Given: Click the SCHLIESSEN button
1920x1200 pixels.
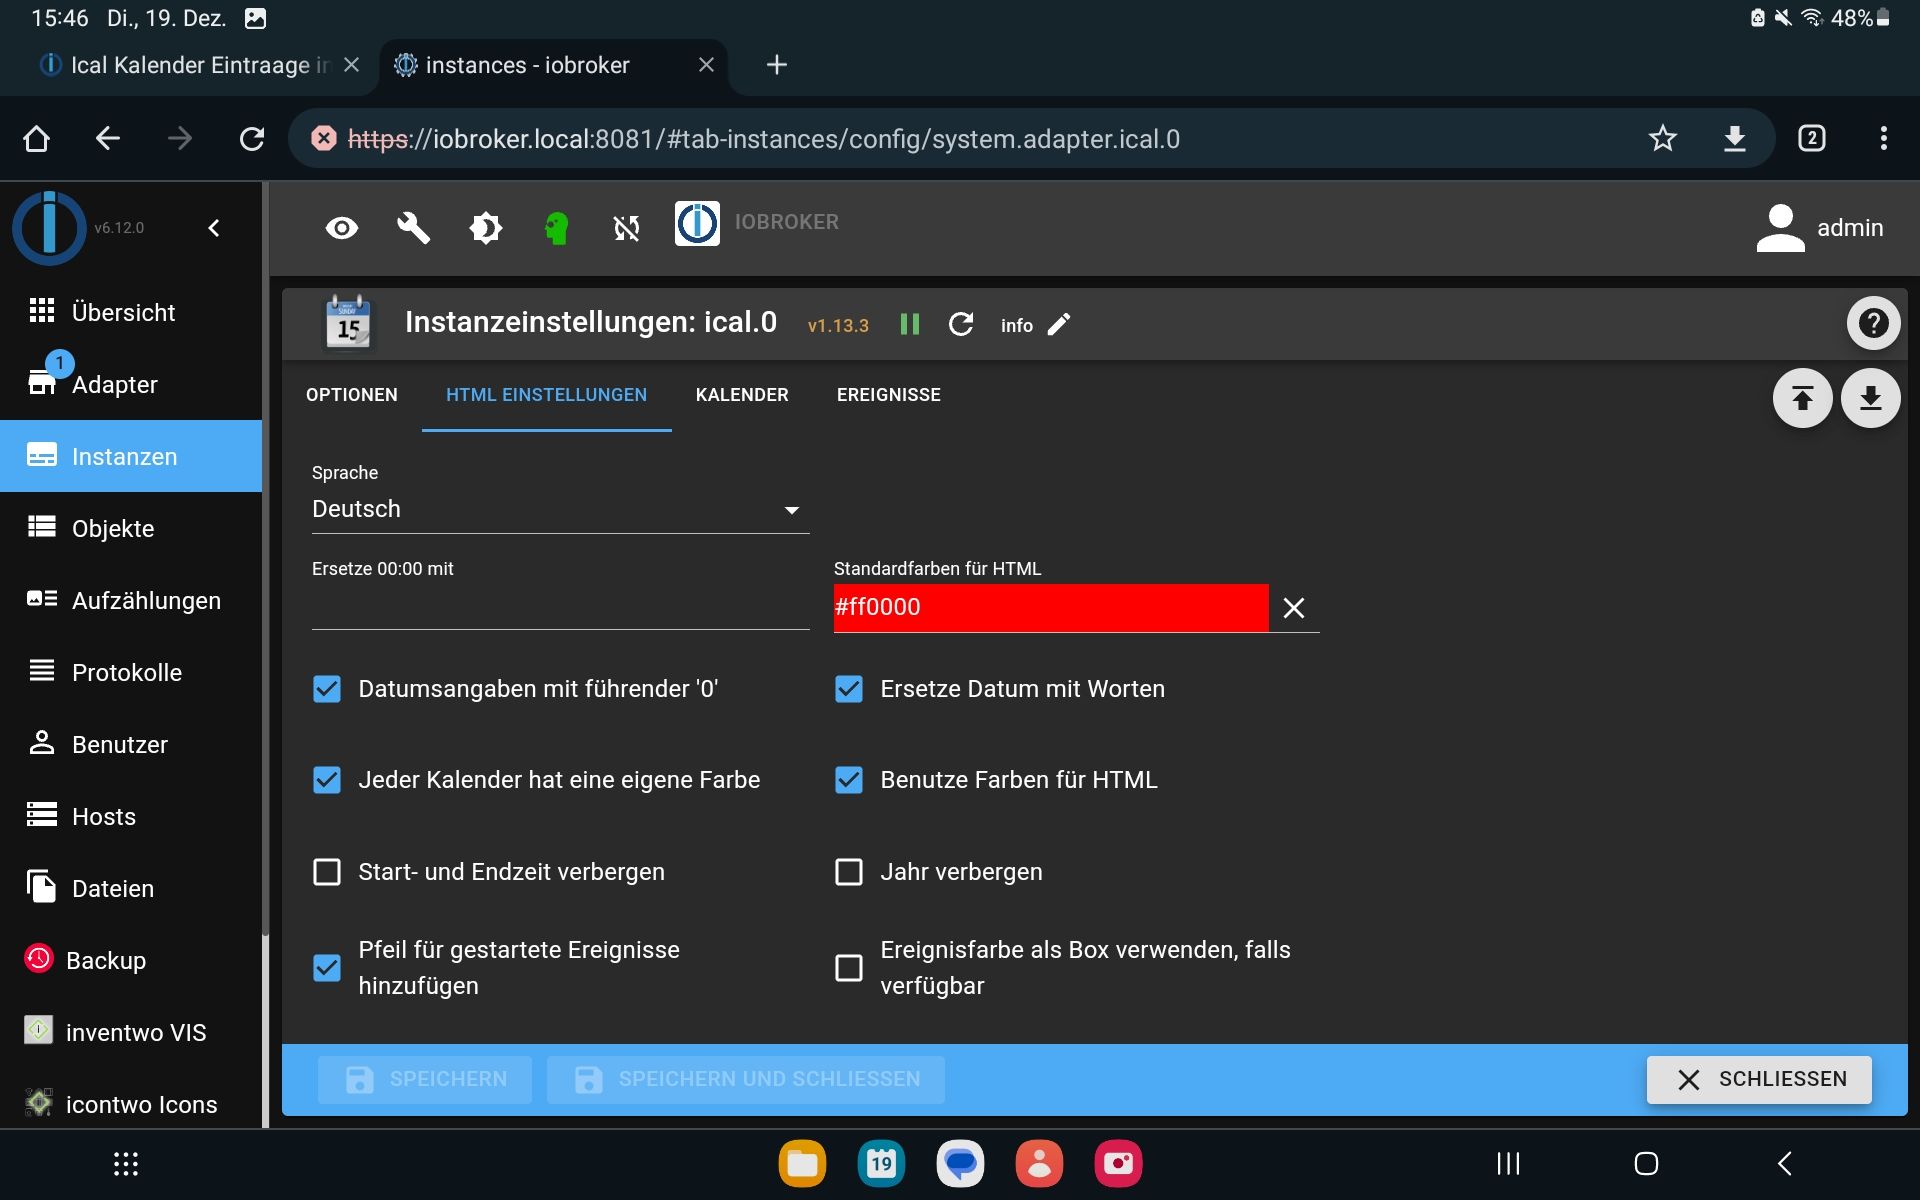Looking at the screenshot, I should 1759,1079.
